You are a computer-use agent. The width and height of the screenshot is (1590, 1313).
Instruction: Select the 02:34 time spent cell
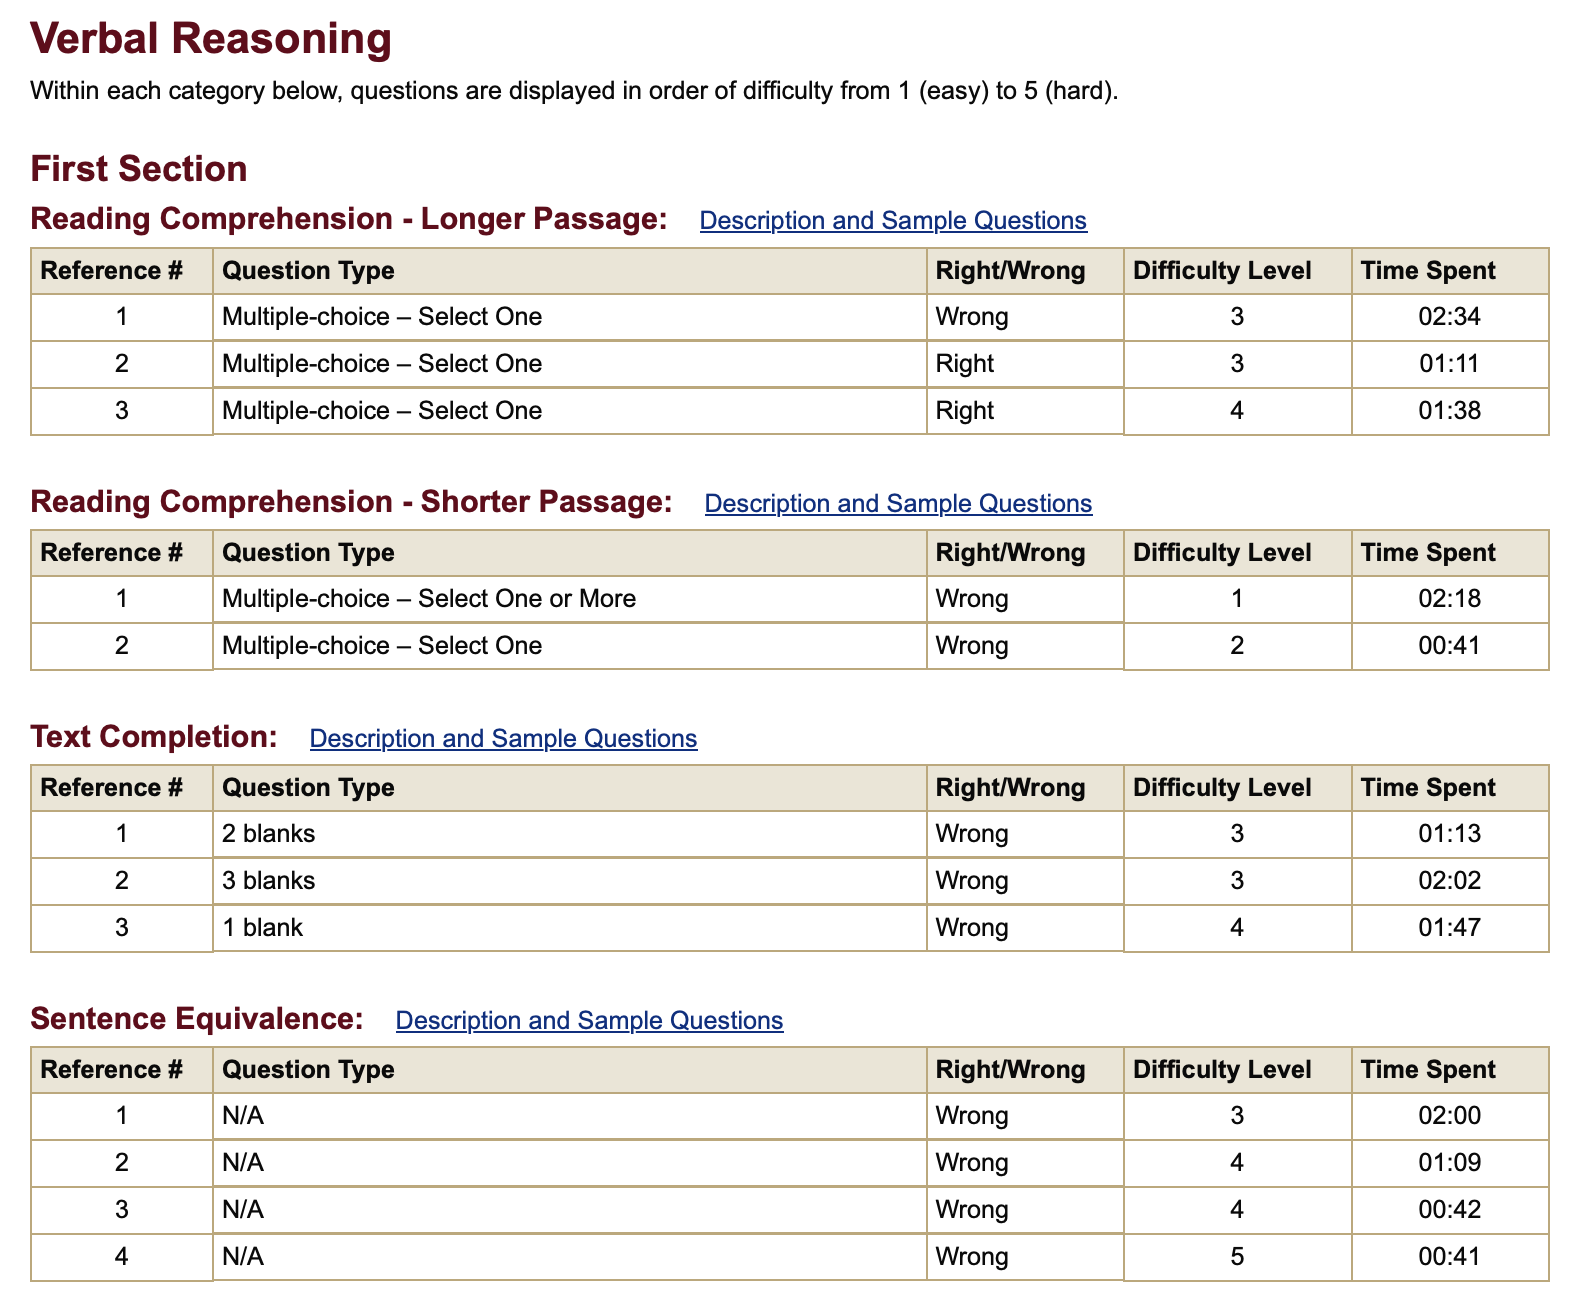(1449, 317)
